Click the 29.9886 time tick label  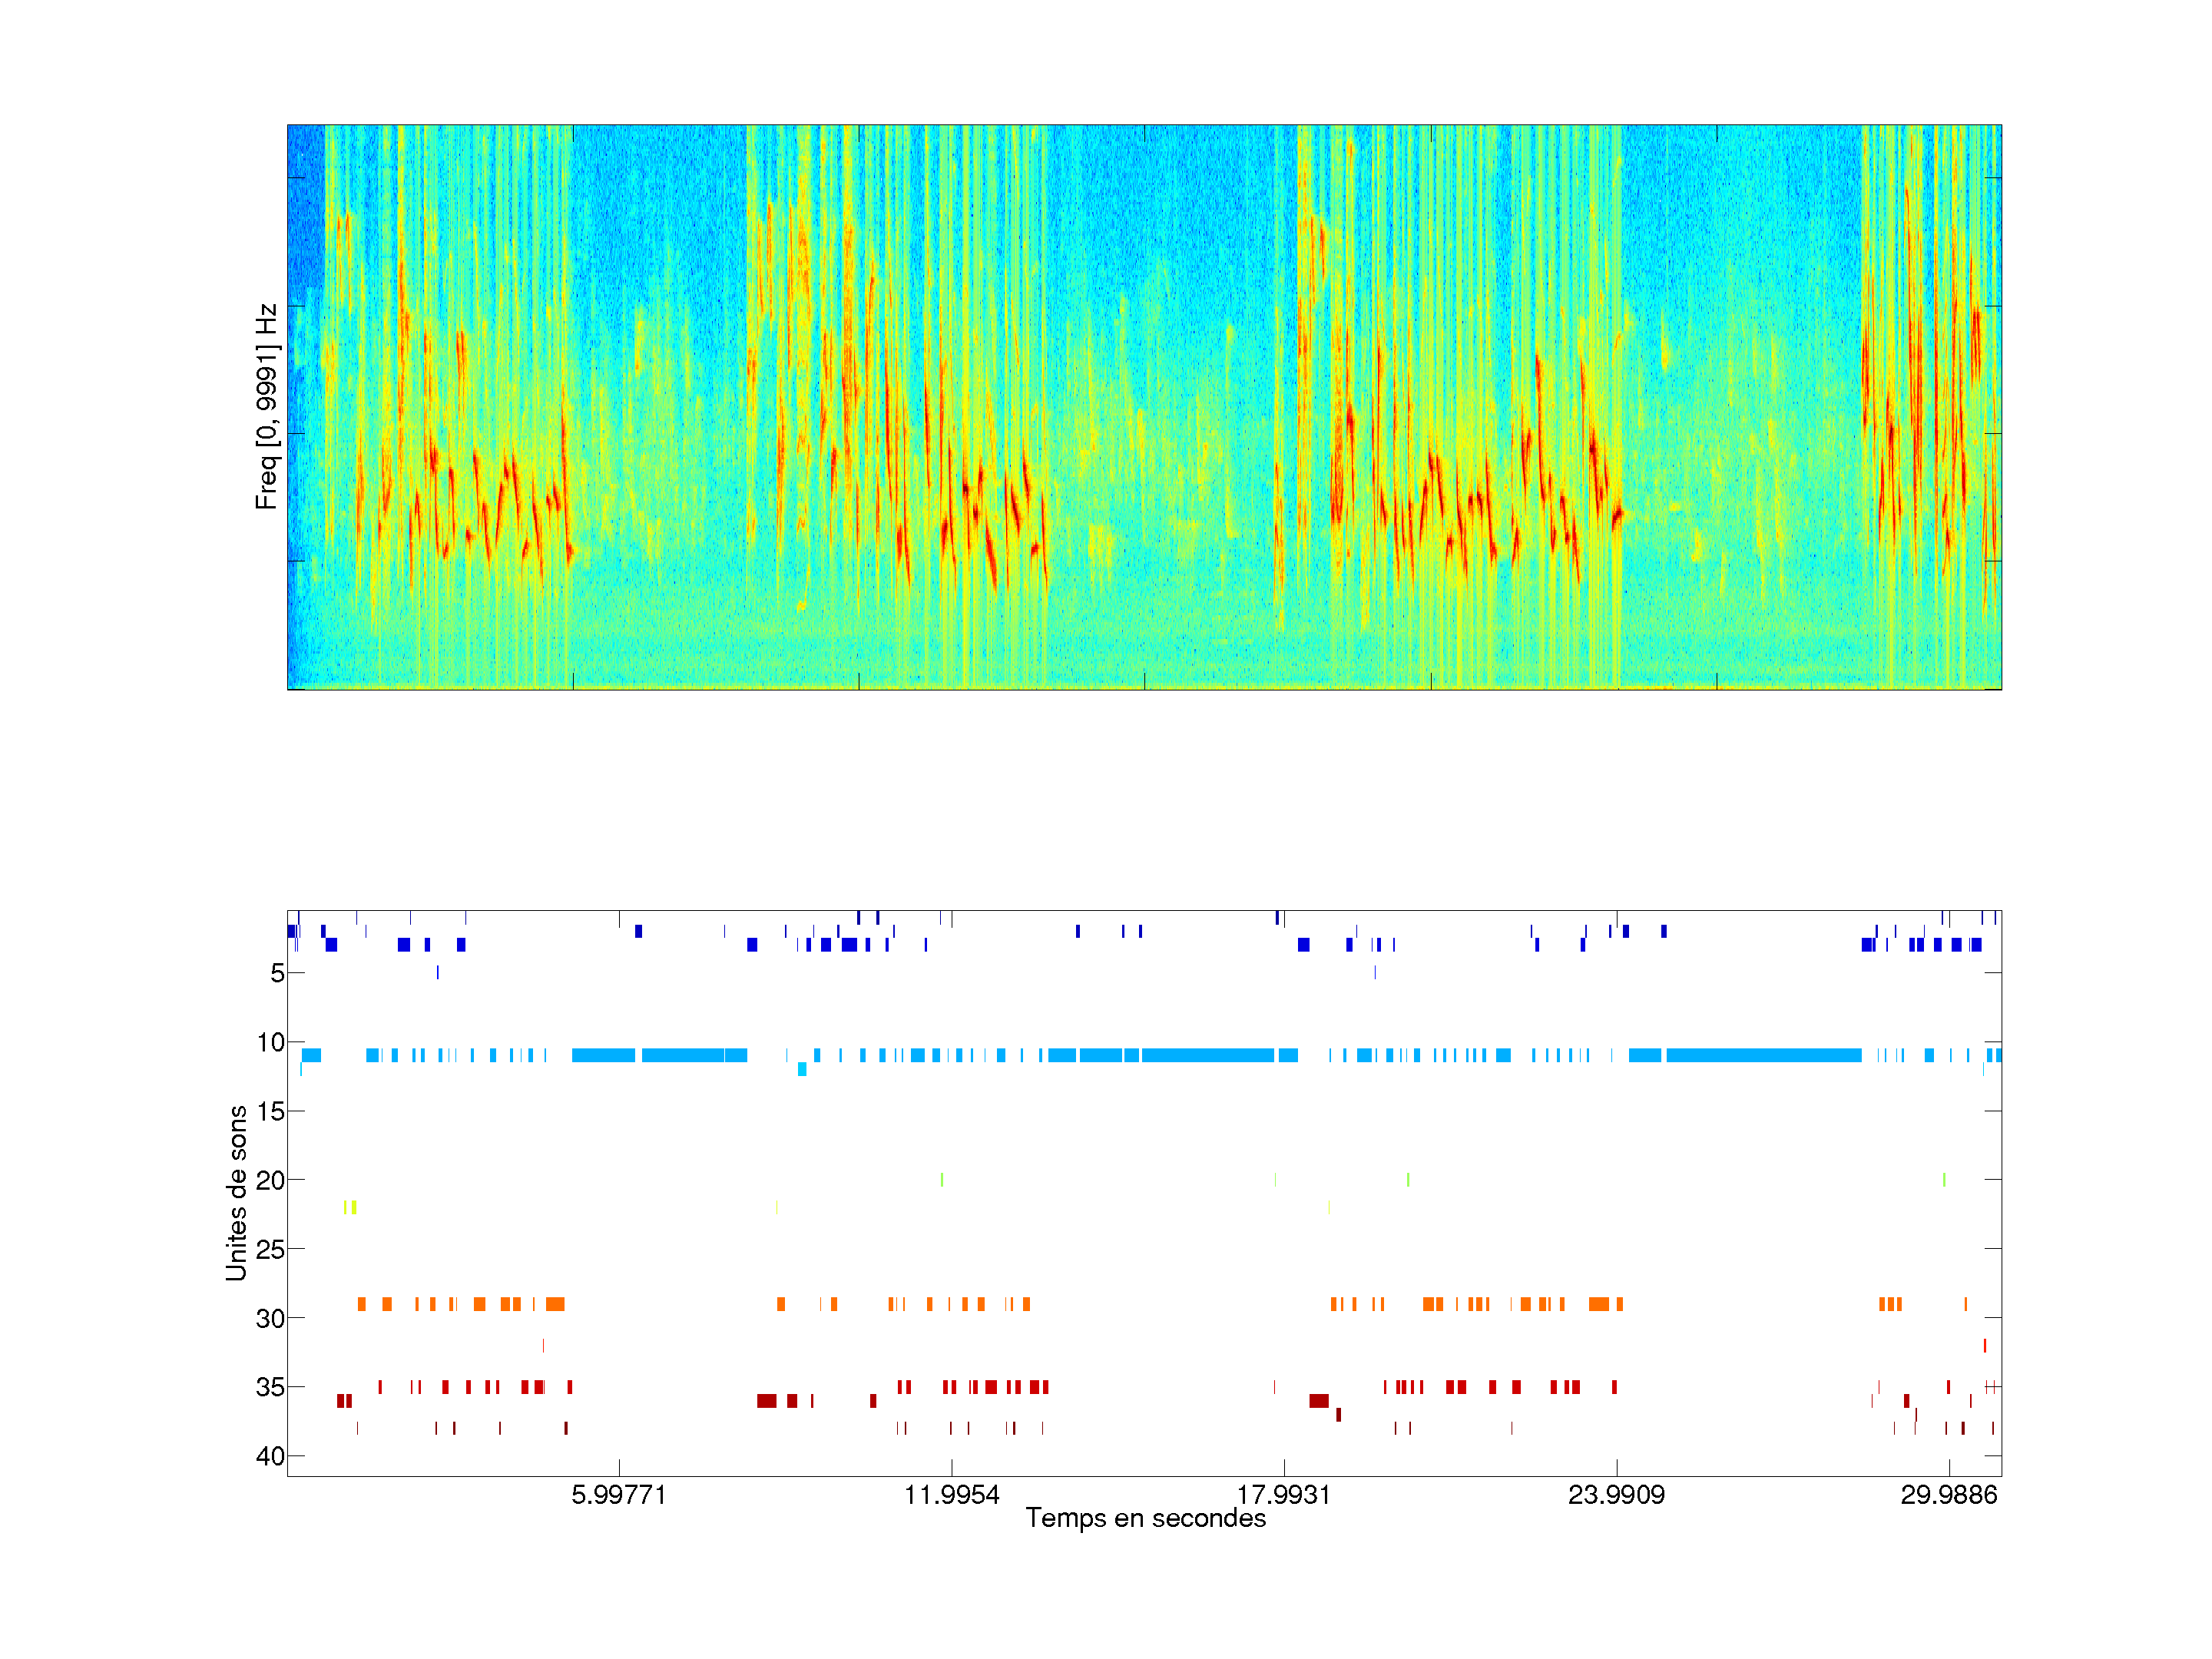coord(1948,1495)
